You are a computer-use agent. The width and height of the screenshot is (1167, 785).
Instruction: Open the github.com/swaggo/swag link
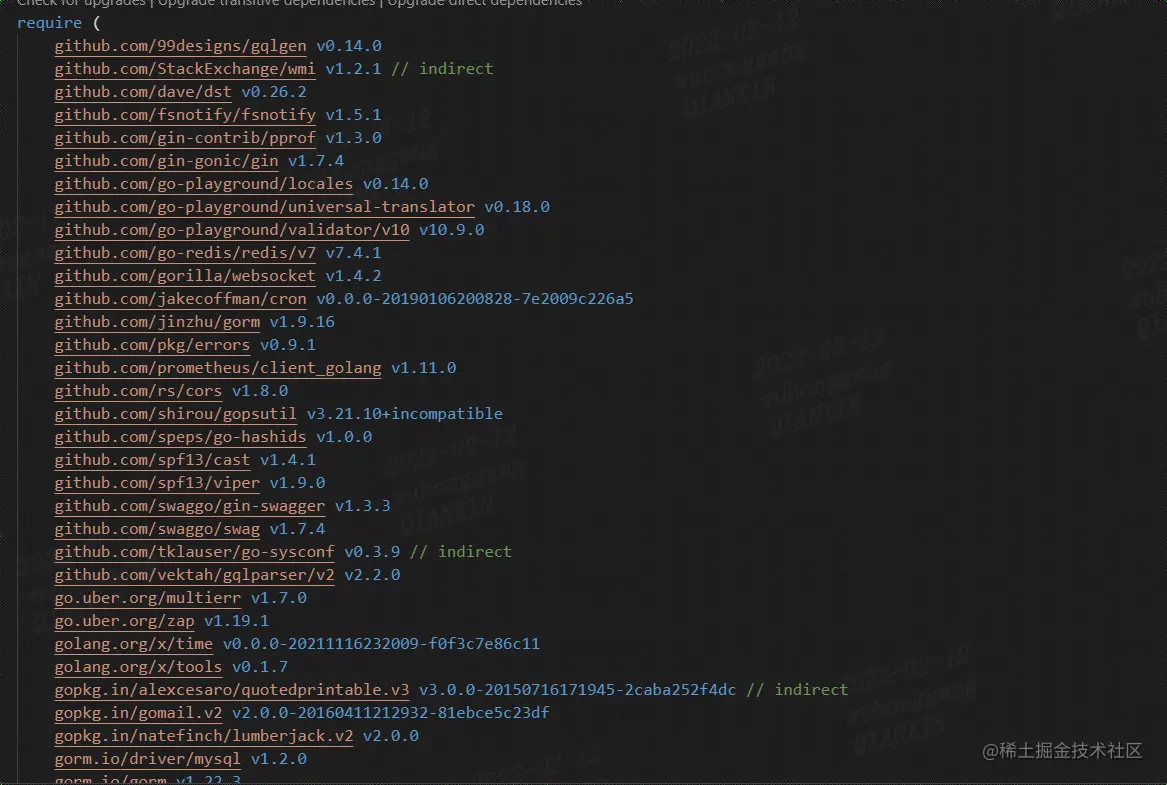(x=157, y=530)
